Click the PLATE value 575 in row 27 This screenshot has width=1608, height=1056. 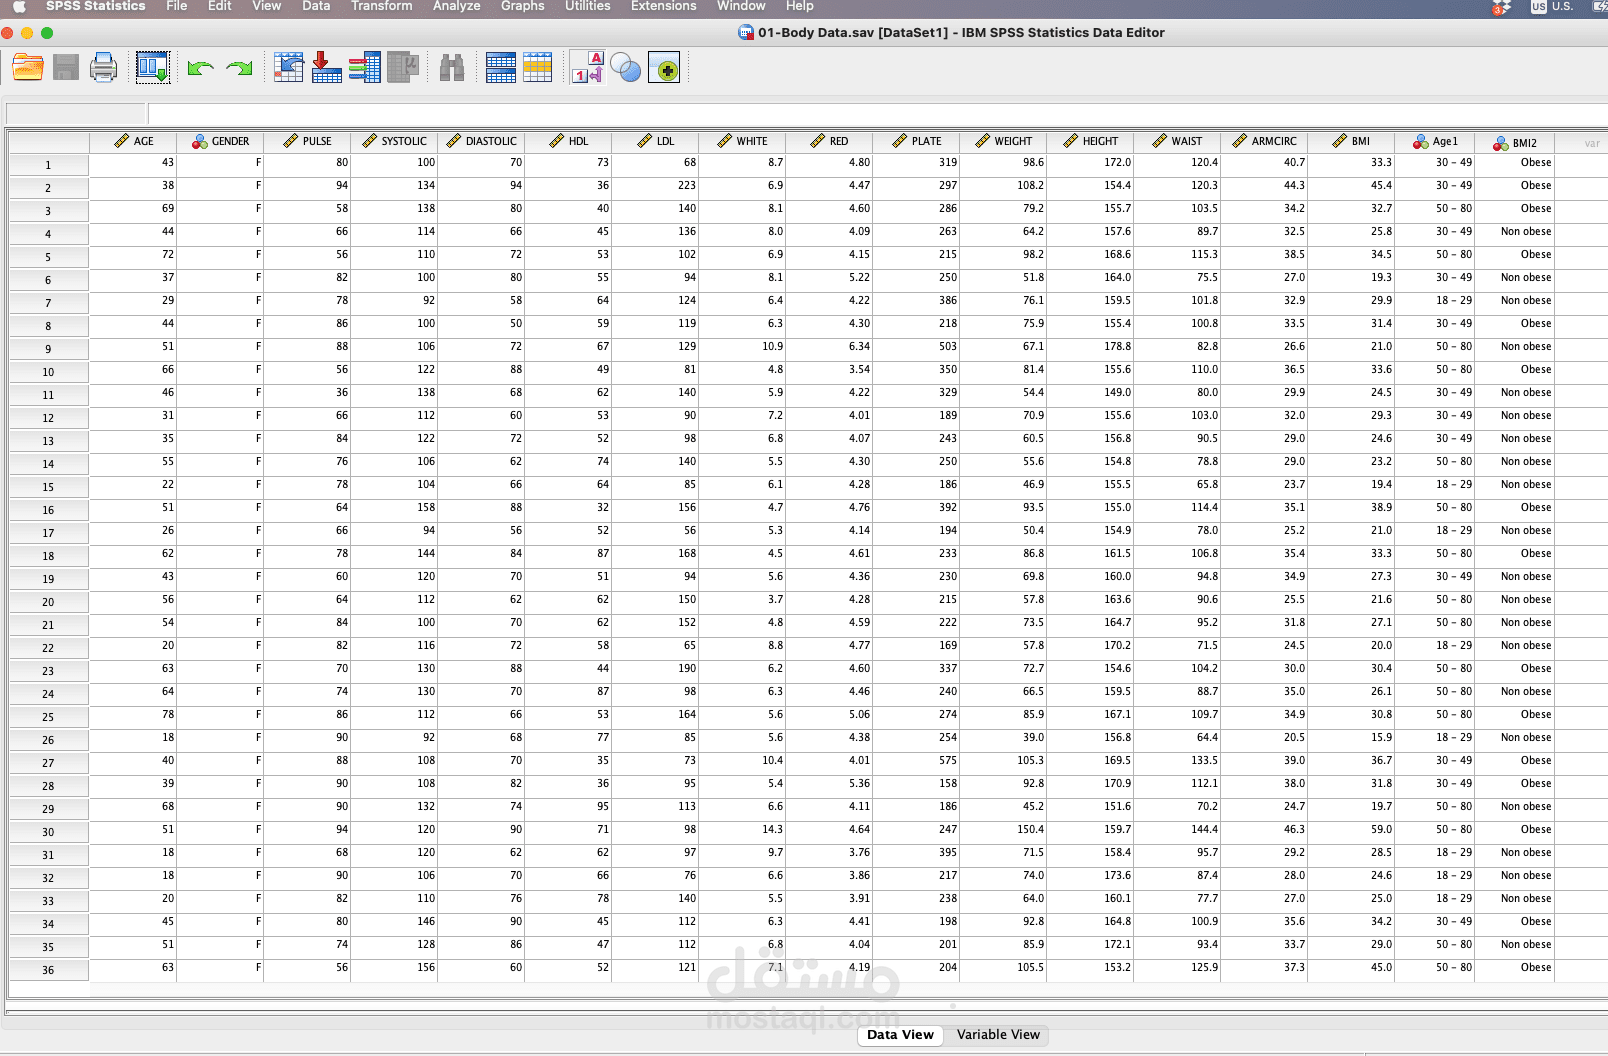pyautogui.click(x=916, y=760)
